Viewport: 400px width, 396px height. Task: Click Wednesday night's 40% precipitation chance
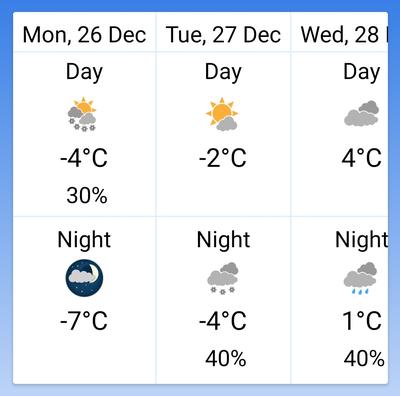coord(364,359)
